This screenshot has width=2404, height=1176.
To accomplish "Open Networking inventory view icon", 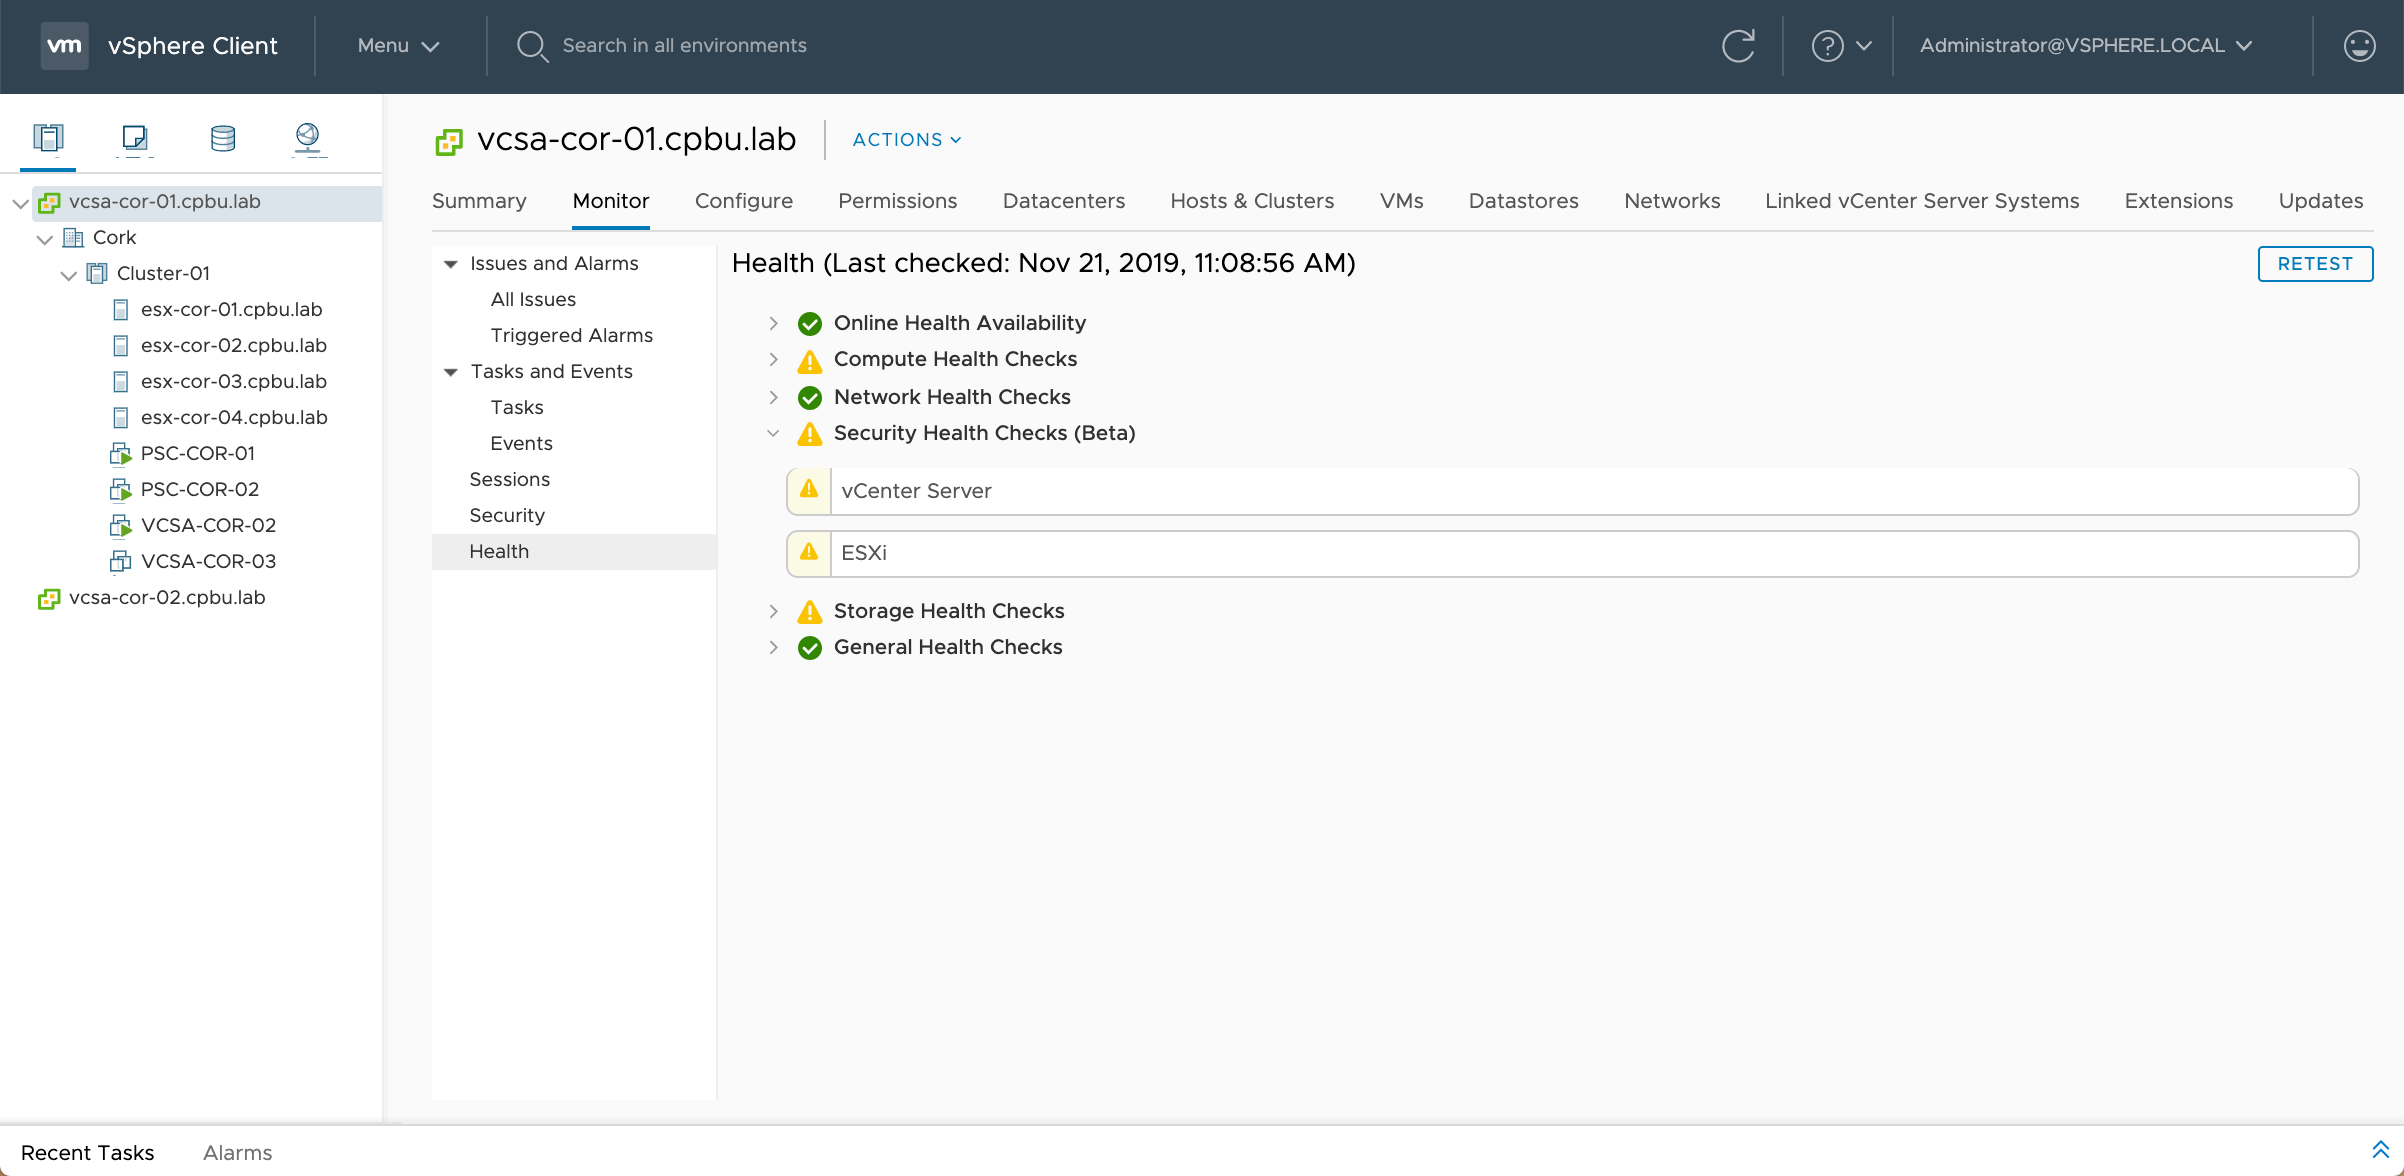I will pos(308,137).
